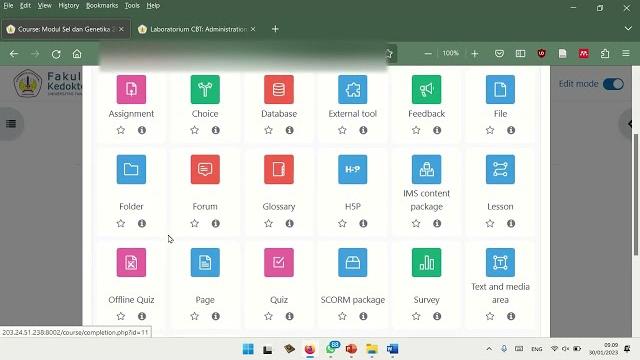Choose the Choice activity icon
Image resolution: width=640 pixels, height=360 pixels.
click(205, 89)
